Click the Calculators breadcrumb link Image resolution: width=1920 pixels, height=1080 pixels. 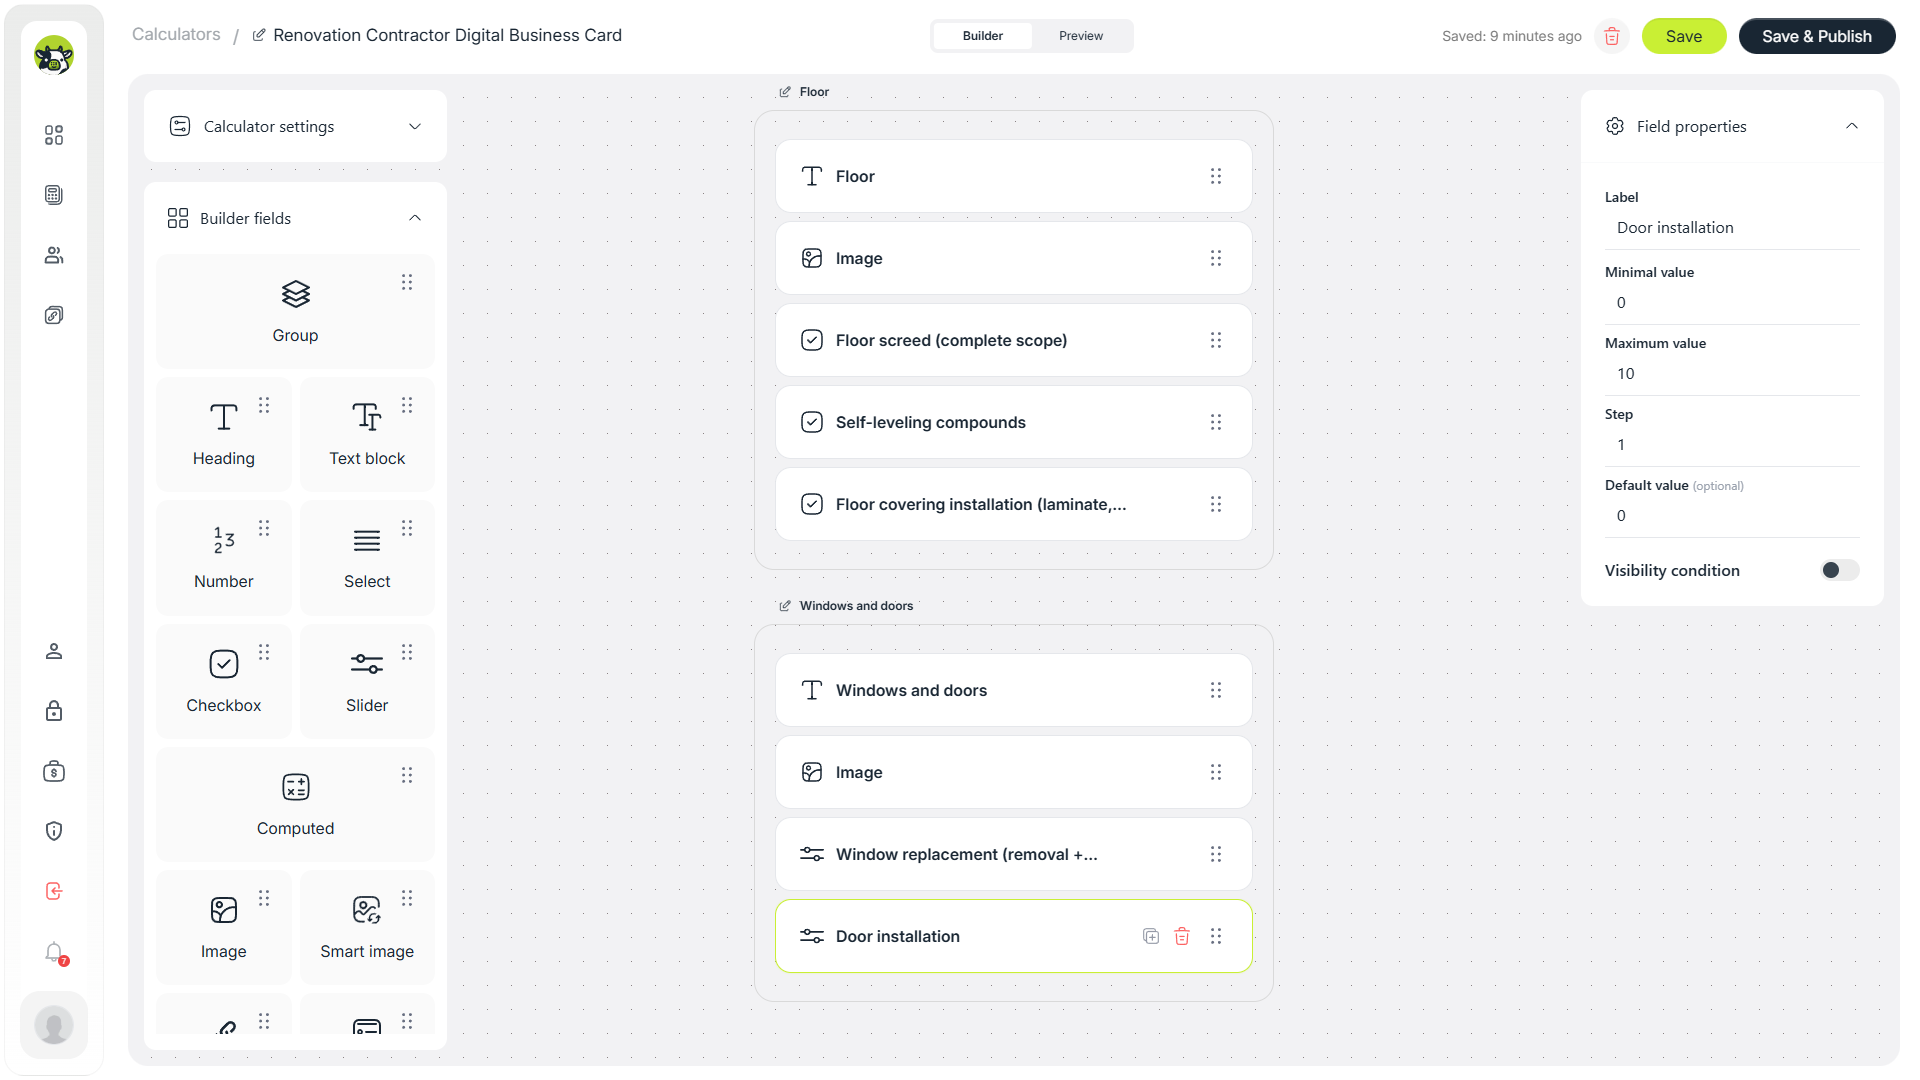click(x=176, y=34)
